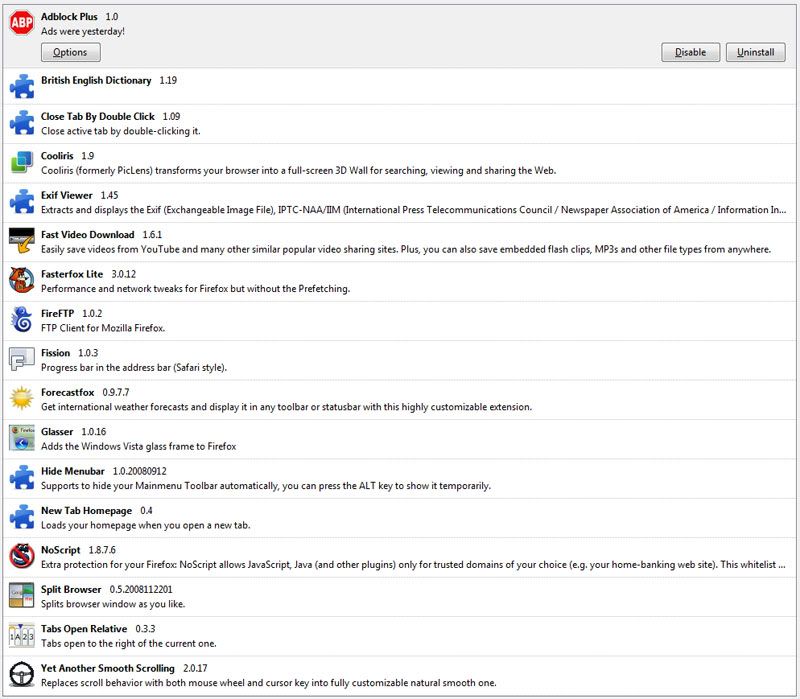The image size is (800, 699).
Task: Click Forecastfox version 0.9.7.7
Action: [116, 392]
